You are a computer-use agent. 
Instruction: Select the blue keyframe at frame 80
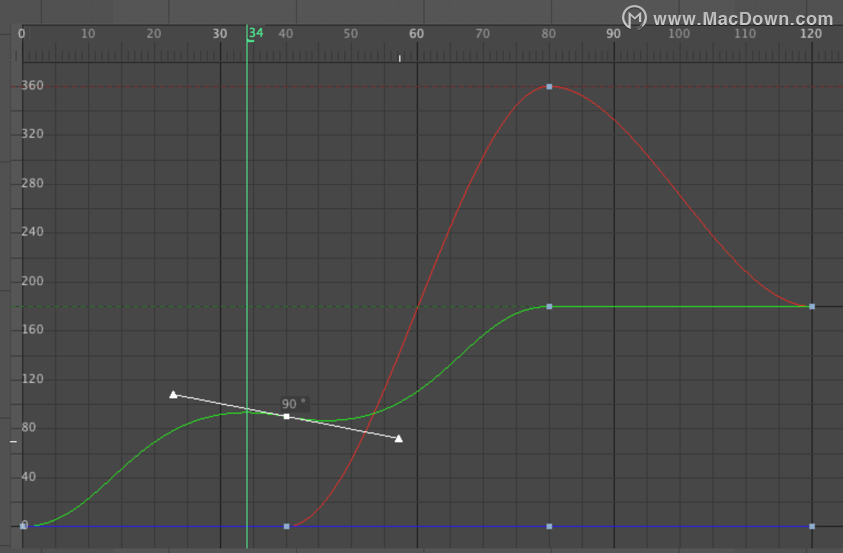click(549, 526)
